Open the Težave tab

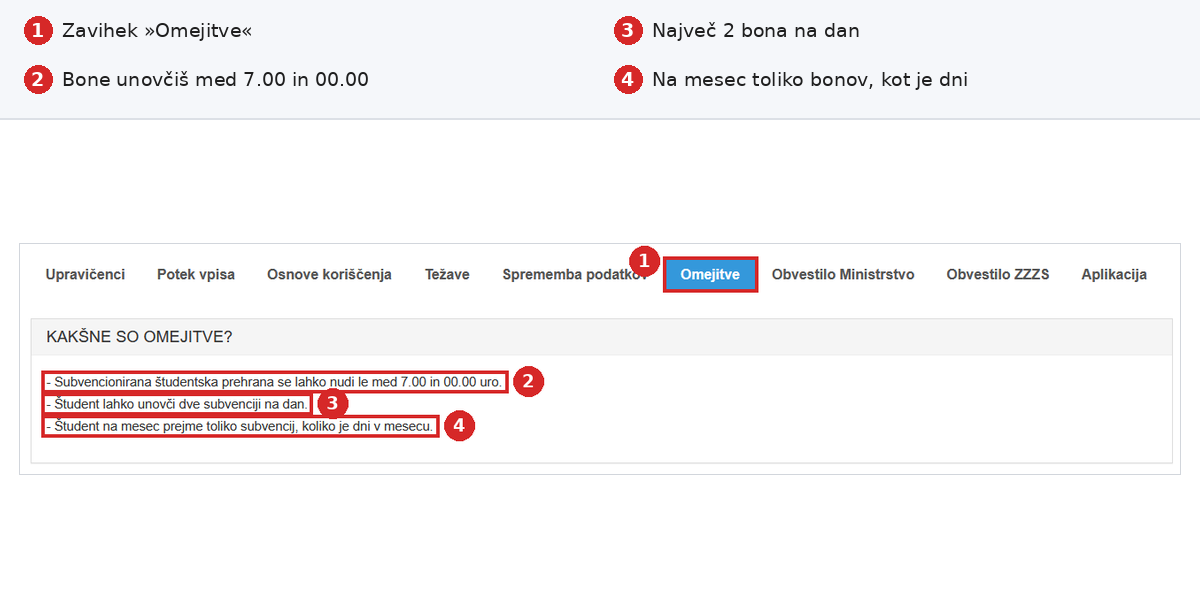[x=447, y=274]
